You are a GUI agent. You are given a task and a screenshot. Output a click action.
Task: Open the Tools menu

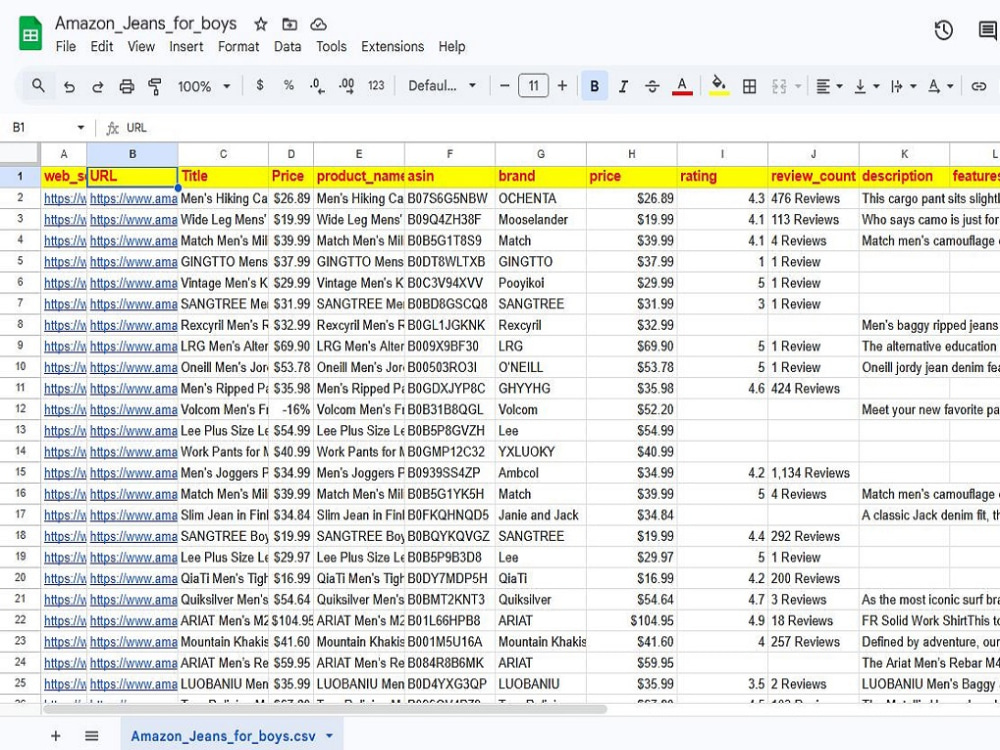[x=331, y=47]
